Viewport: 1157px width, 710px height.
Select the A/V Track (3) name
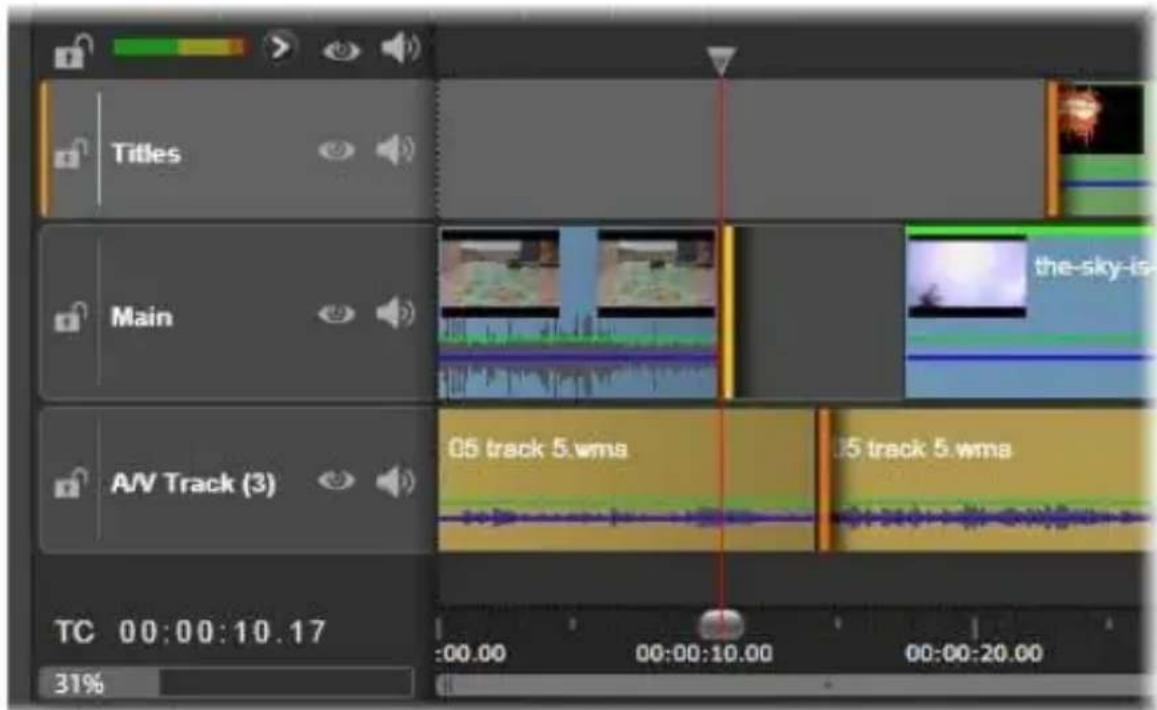pos(193,483)
